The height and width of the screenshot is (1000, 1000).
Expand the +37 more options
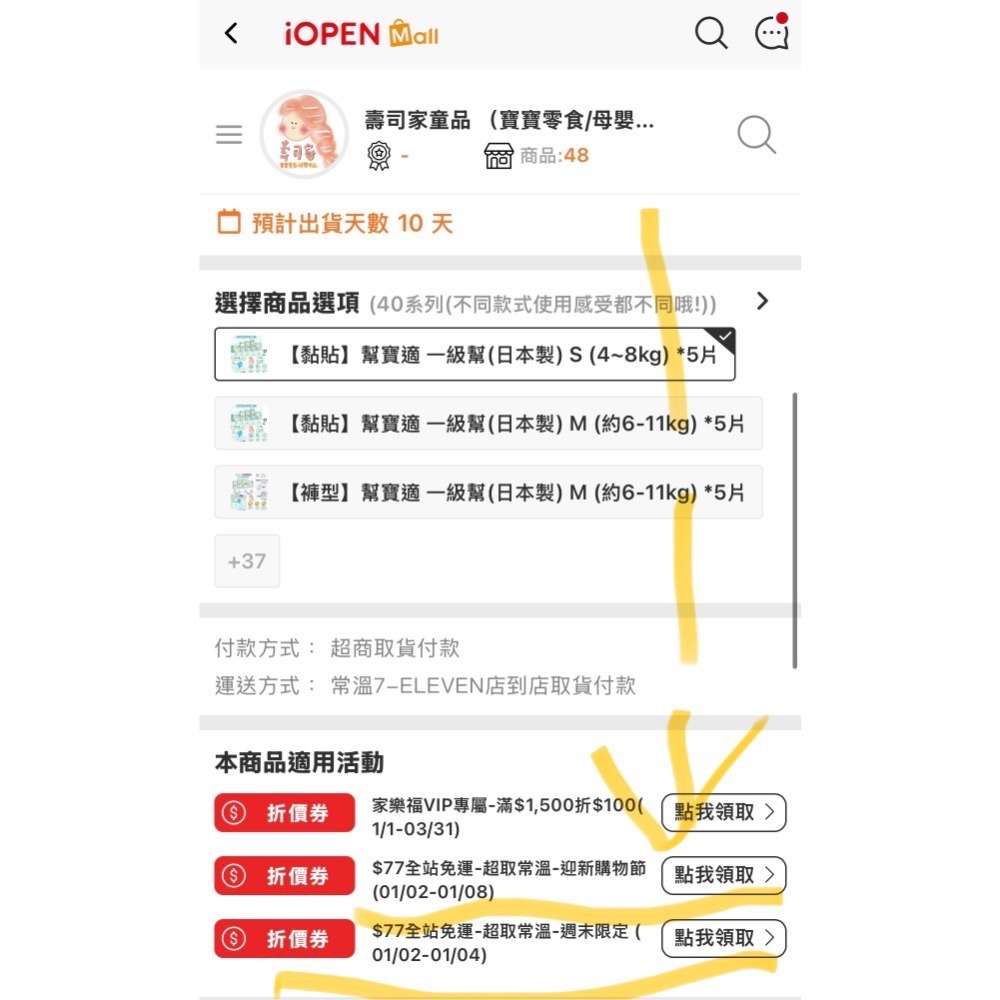pos(247,561)
